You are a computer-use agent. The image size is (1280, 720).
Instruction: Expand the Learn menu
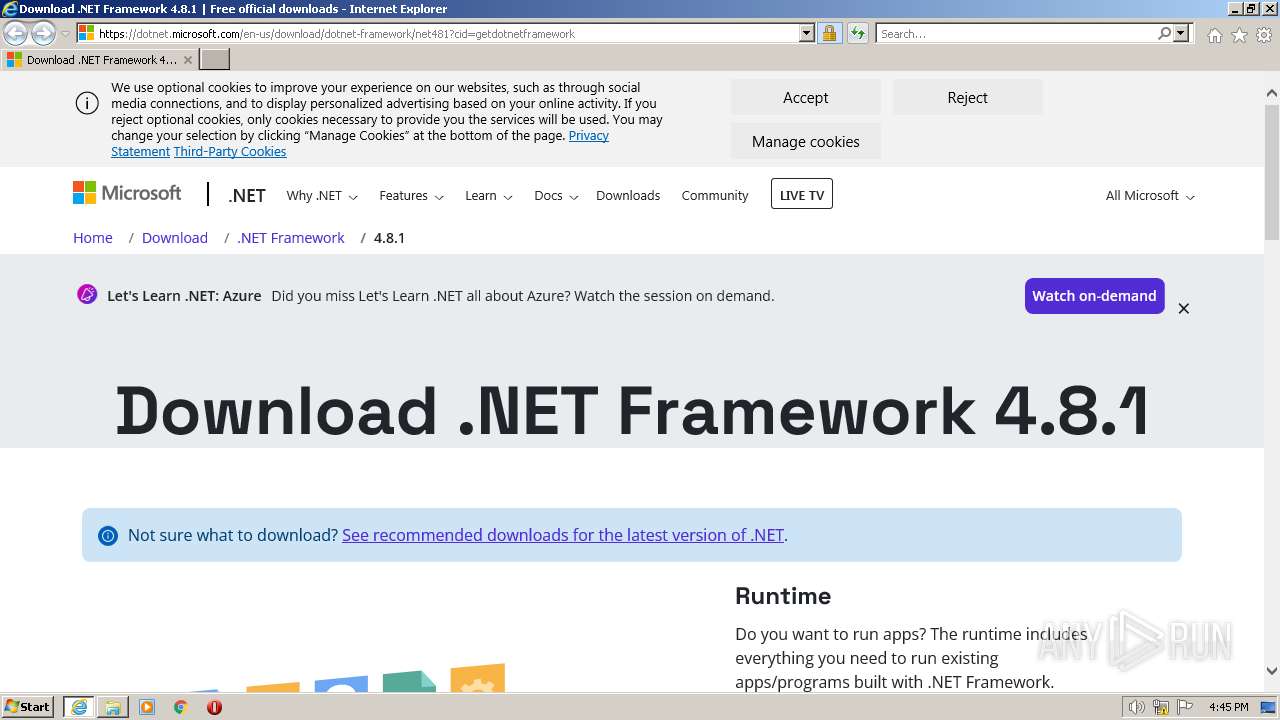(488, 196)
